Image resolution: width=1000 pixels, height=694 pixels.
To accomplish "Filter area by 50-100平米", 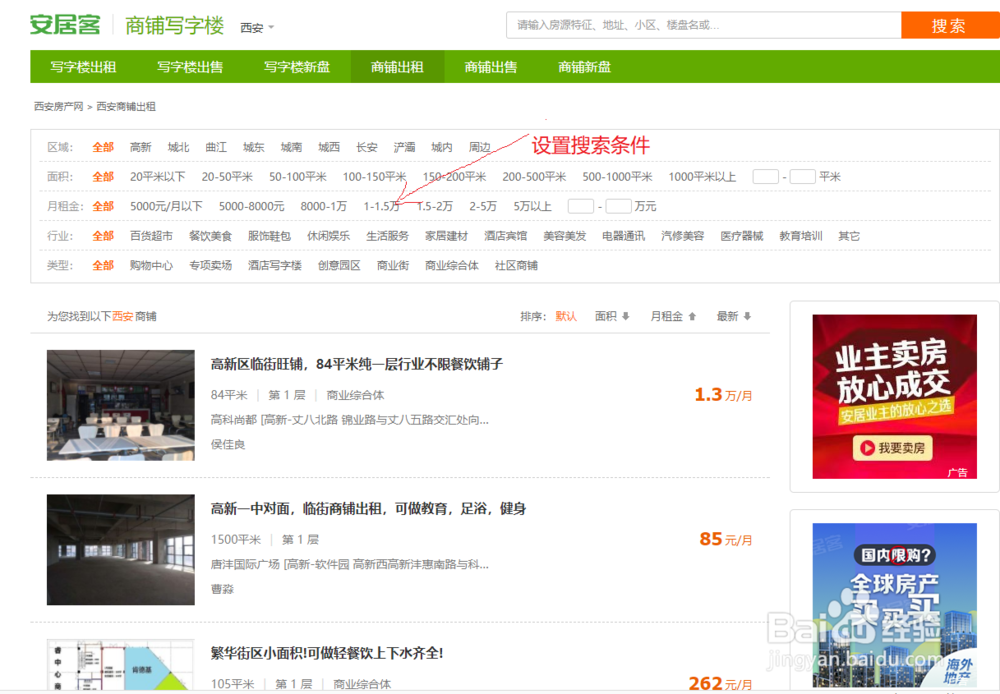I will (297, 177).
